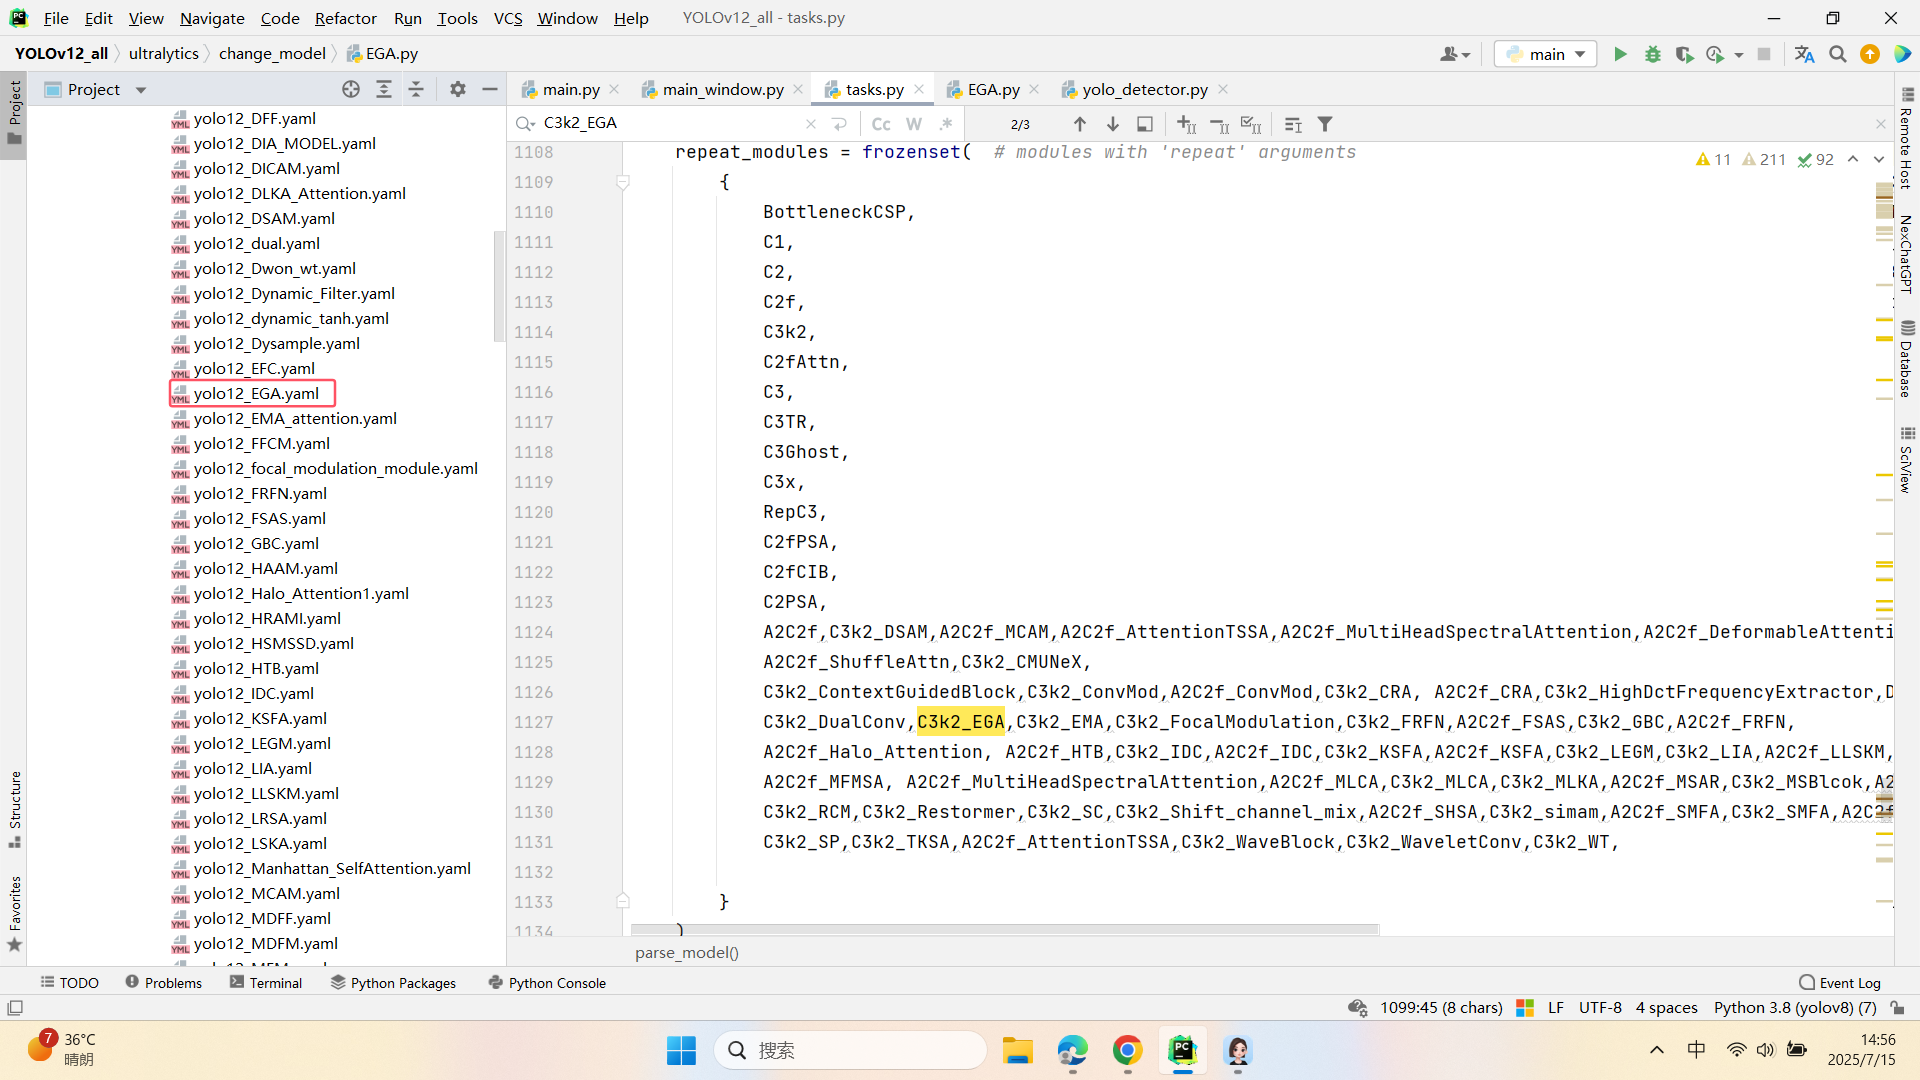Select yolo12_EGA.yaml in project tree
This screenshot has width=1920, height=1080.
(x=256, y=393)
